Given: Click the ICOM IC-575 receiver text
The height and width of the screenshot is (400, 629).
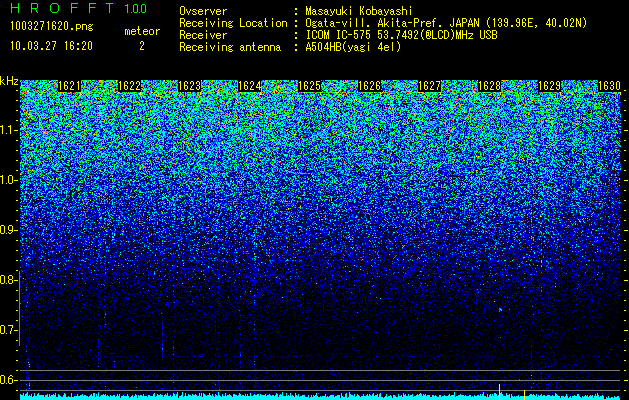Looking at the screenshot, I should (401, 35).
